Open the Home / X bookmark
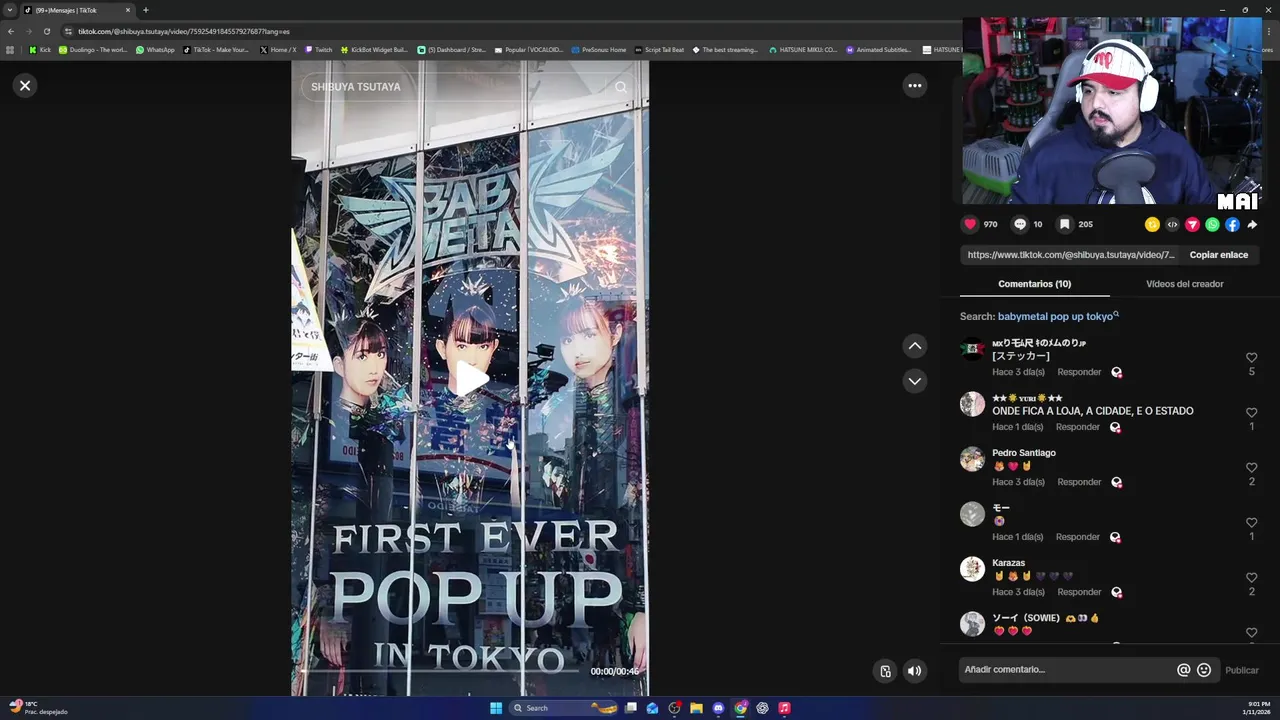The width and height of the screenshot is (1280, 720). [278, 49]
